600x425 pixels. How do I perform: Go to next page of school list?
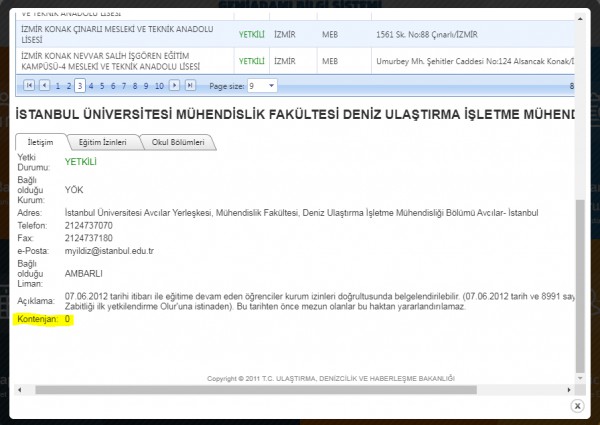tap(174, 85)
